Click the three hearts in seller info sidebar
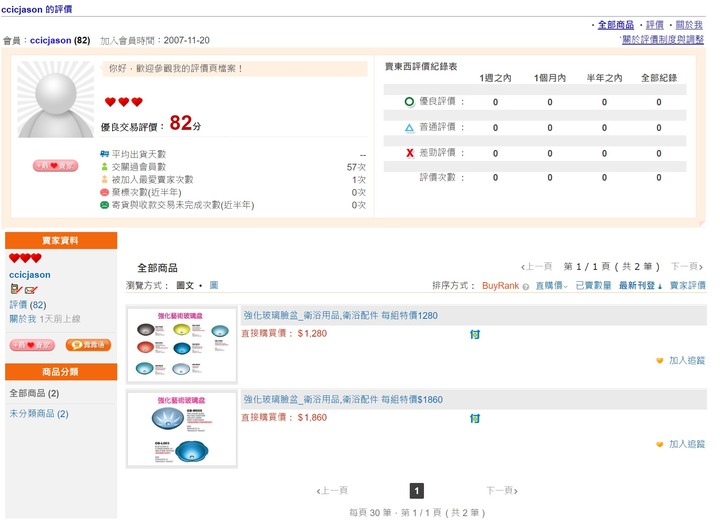Viewport: 720px width, 524px height. pyautogui.click(x=25, y=258)
